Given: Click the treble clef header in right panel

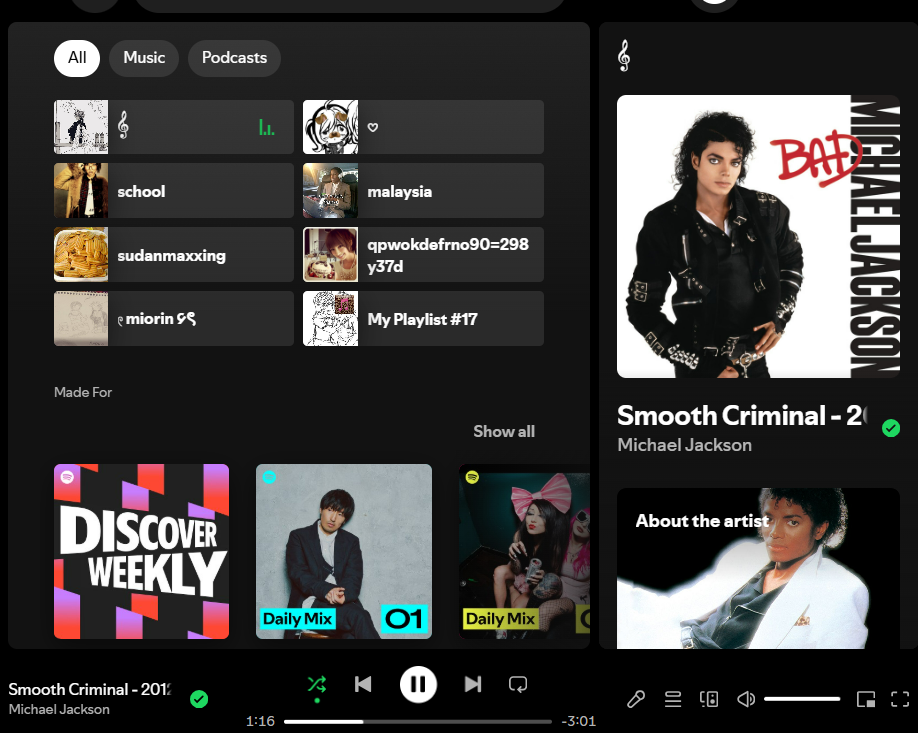Looking at the screenshot, I should point(624,56).
